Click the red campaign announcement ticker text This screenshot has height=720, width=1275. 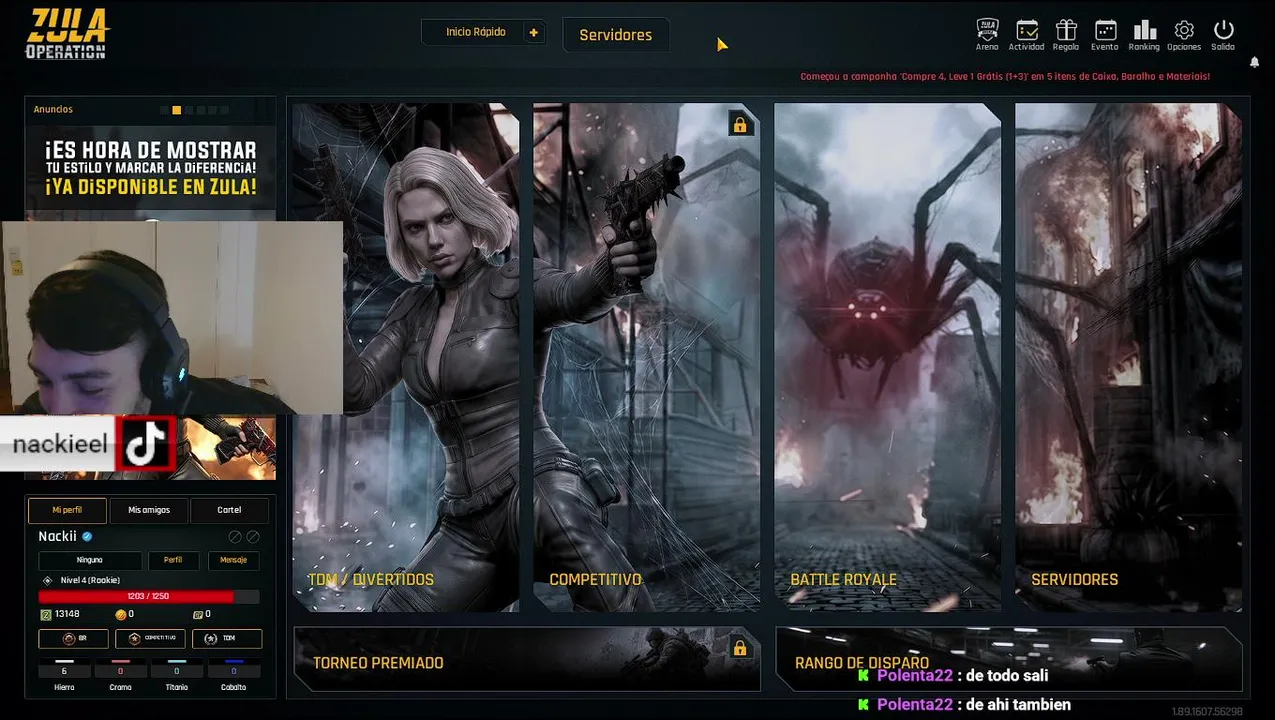click(1005, 76)
